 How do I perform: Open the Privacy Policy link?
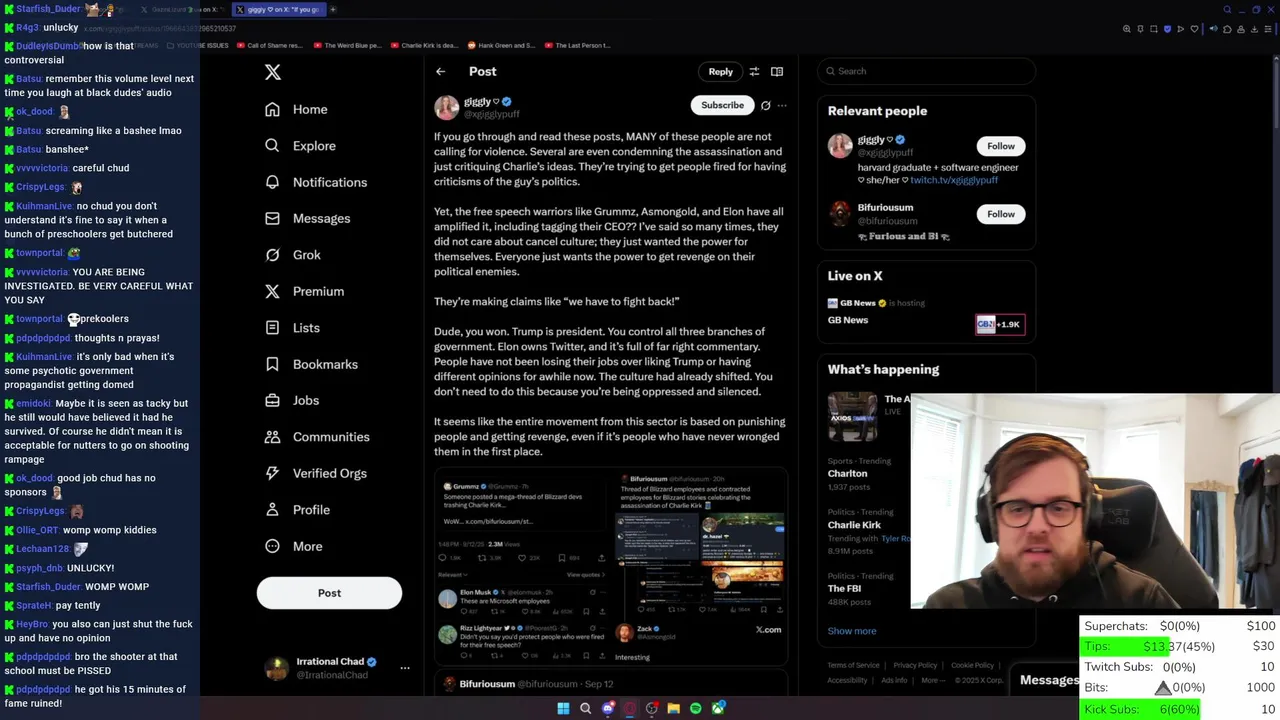tap(915, 665)
